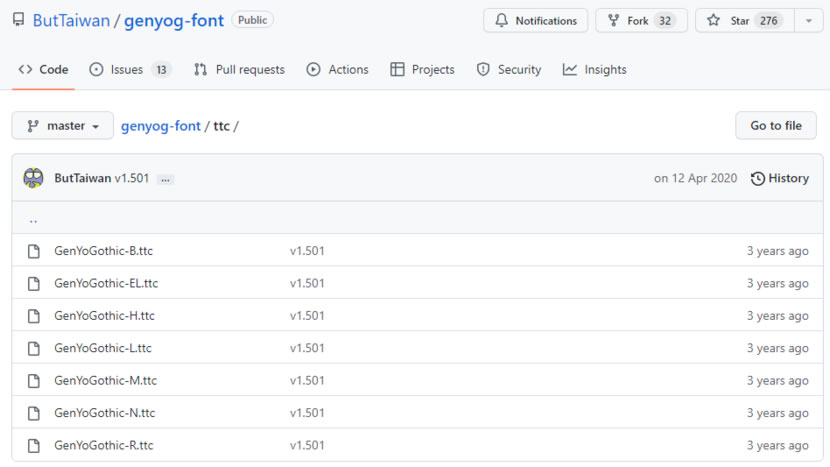Open v1.501 commit for GenYoGothic-R.ttc
This screenshot has height=467, width=830.
click(x=307, y=445)
